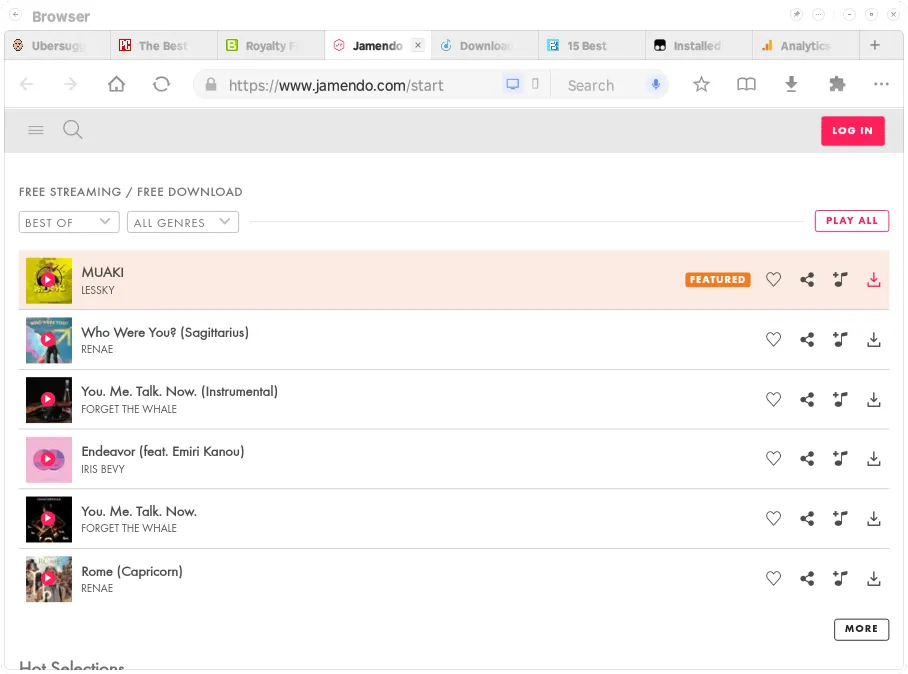Open the Jamendo hamburger menu
Image resolution: width=908 pixels, height=674 pixels.
pyautogui.click(x=36, y=130)
